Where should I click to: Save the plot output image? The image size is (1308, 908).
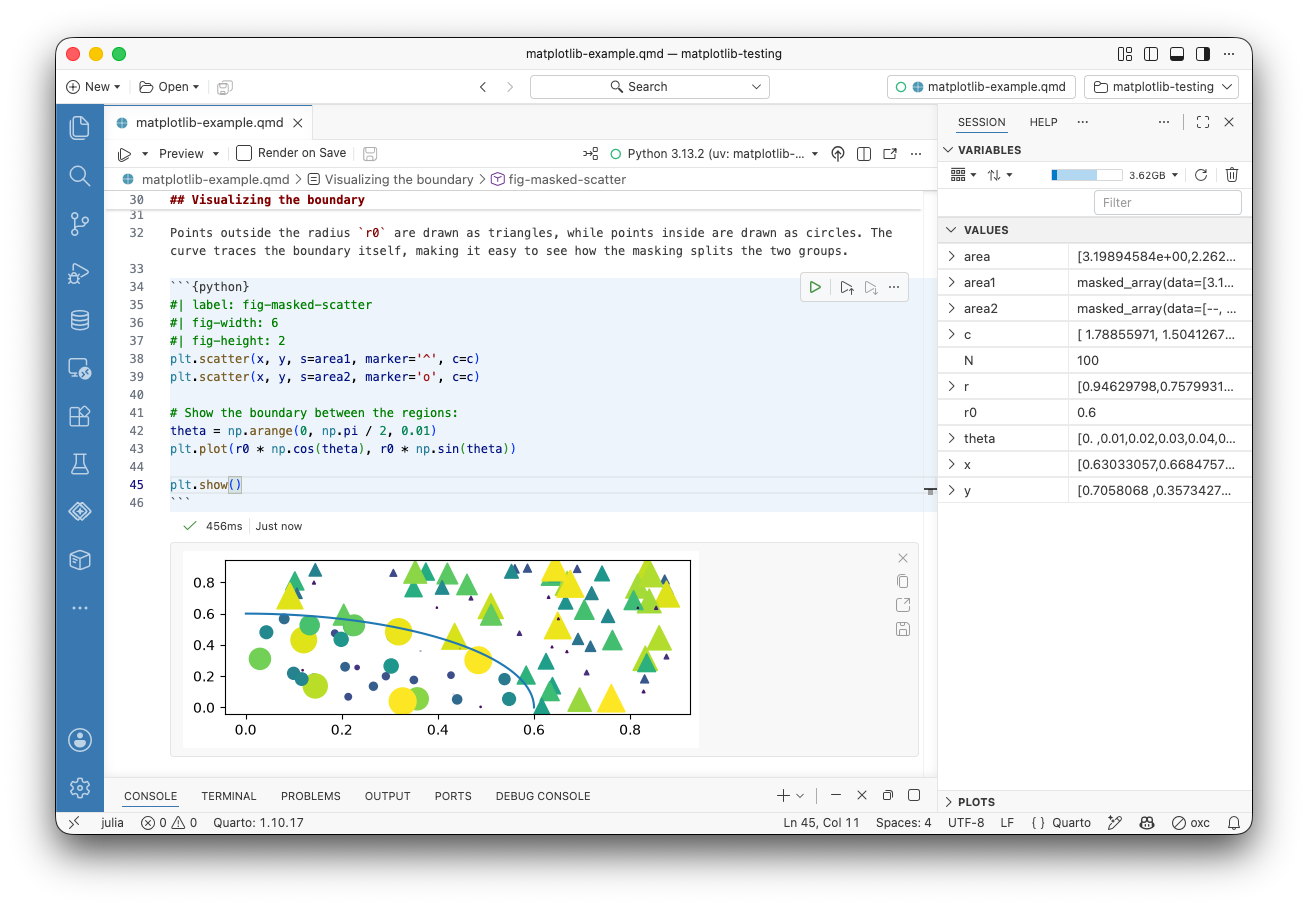903,628
